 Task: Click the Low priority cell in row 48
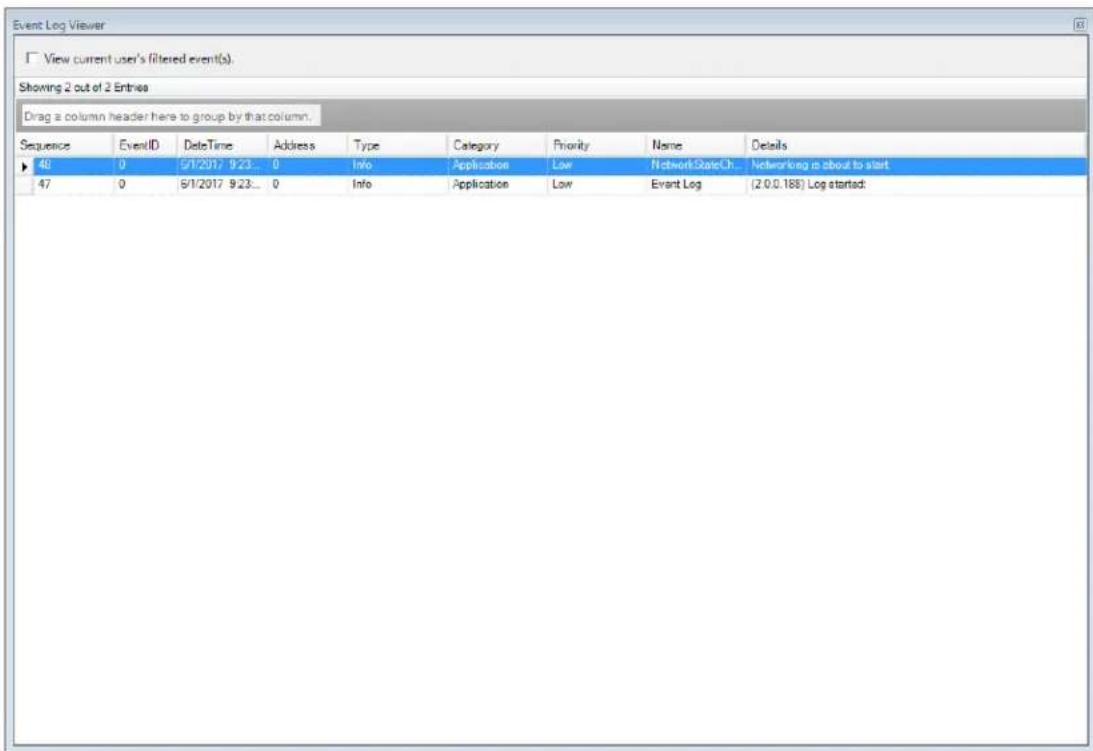point(597,166)
